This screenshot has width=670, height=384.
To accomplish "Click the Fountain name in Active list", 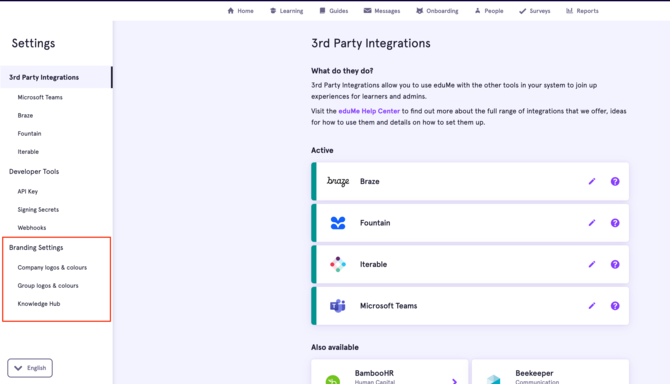I will pyautogui.click(x=375, y=223).
